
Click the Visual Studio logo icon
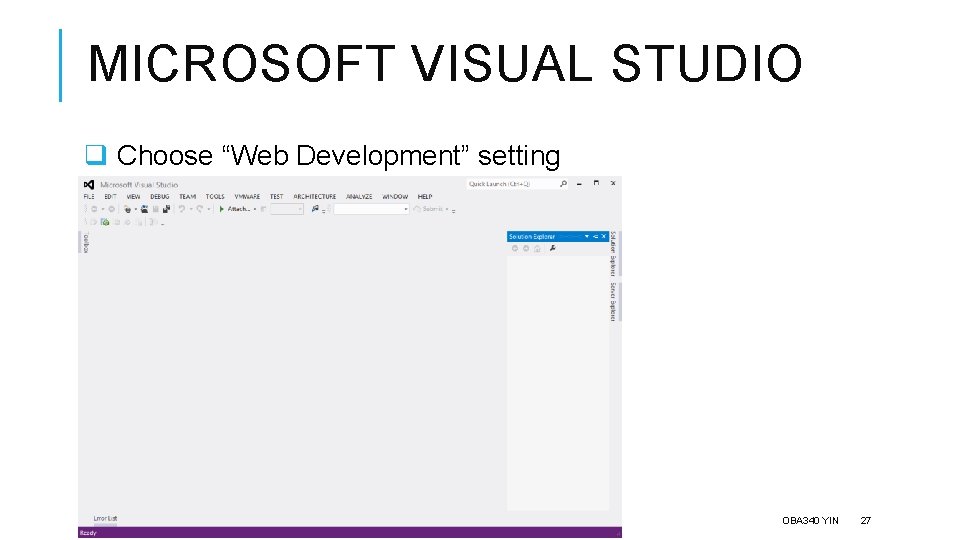pos(89,185)
